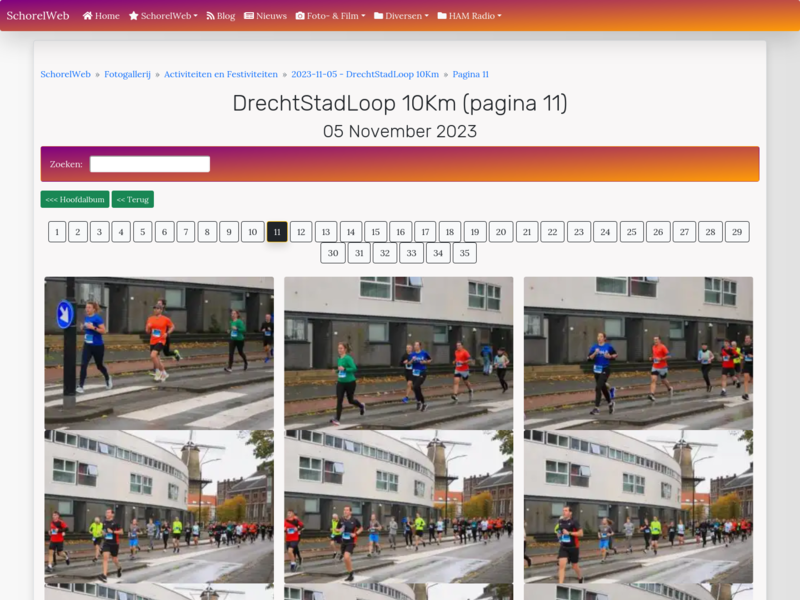Image resolution: width=800 pixels, height=600 pixels.
Task: Click the Pagina 11 breadcrumb link
Action: click(470, 74)
